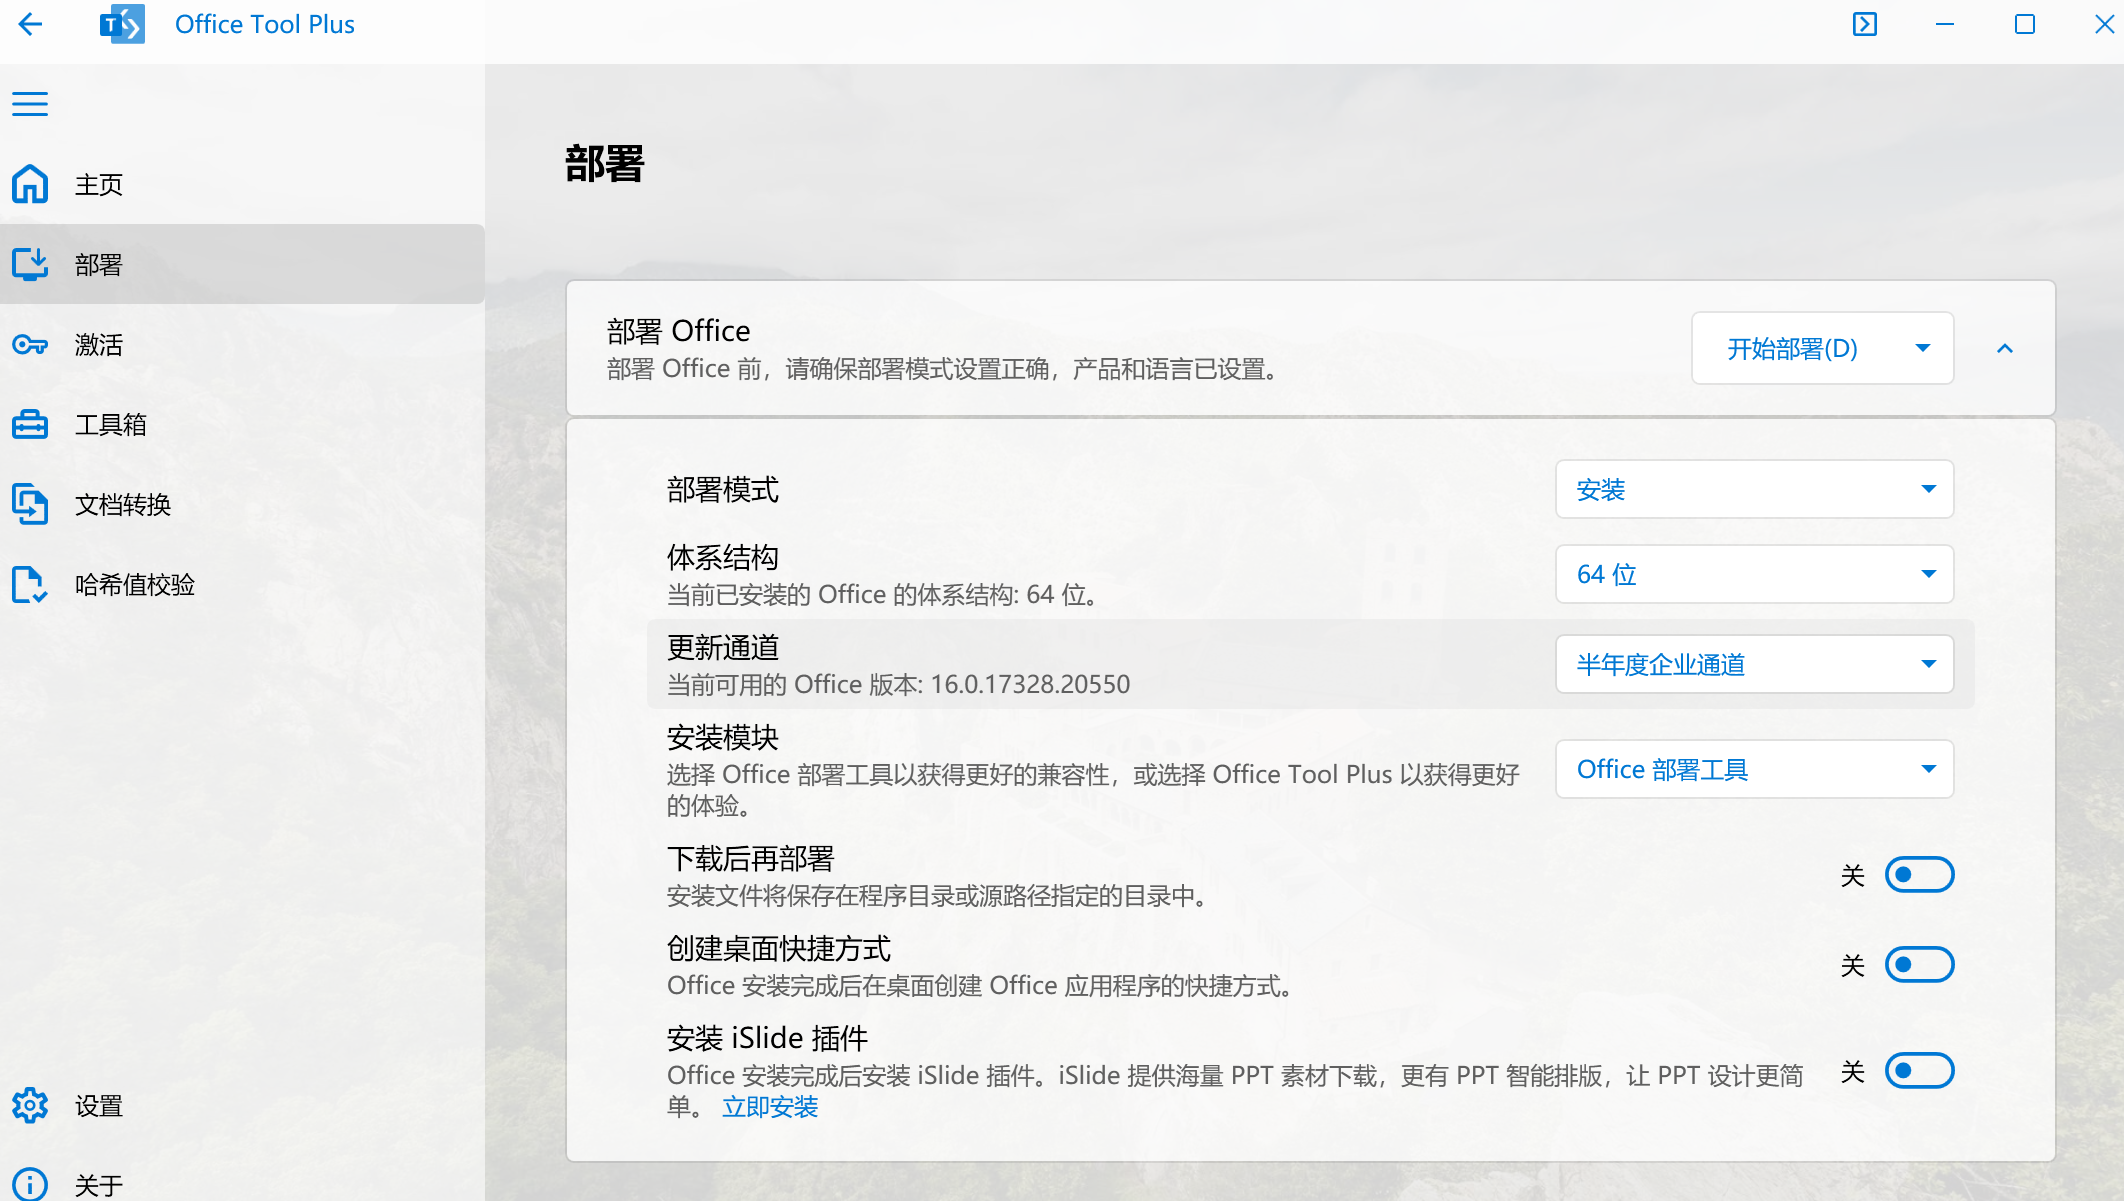
Task: Expand the 体系结构 64 位 dropdown
Action: tap(1754, 574)
